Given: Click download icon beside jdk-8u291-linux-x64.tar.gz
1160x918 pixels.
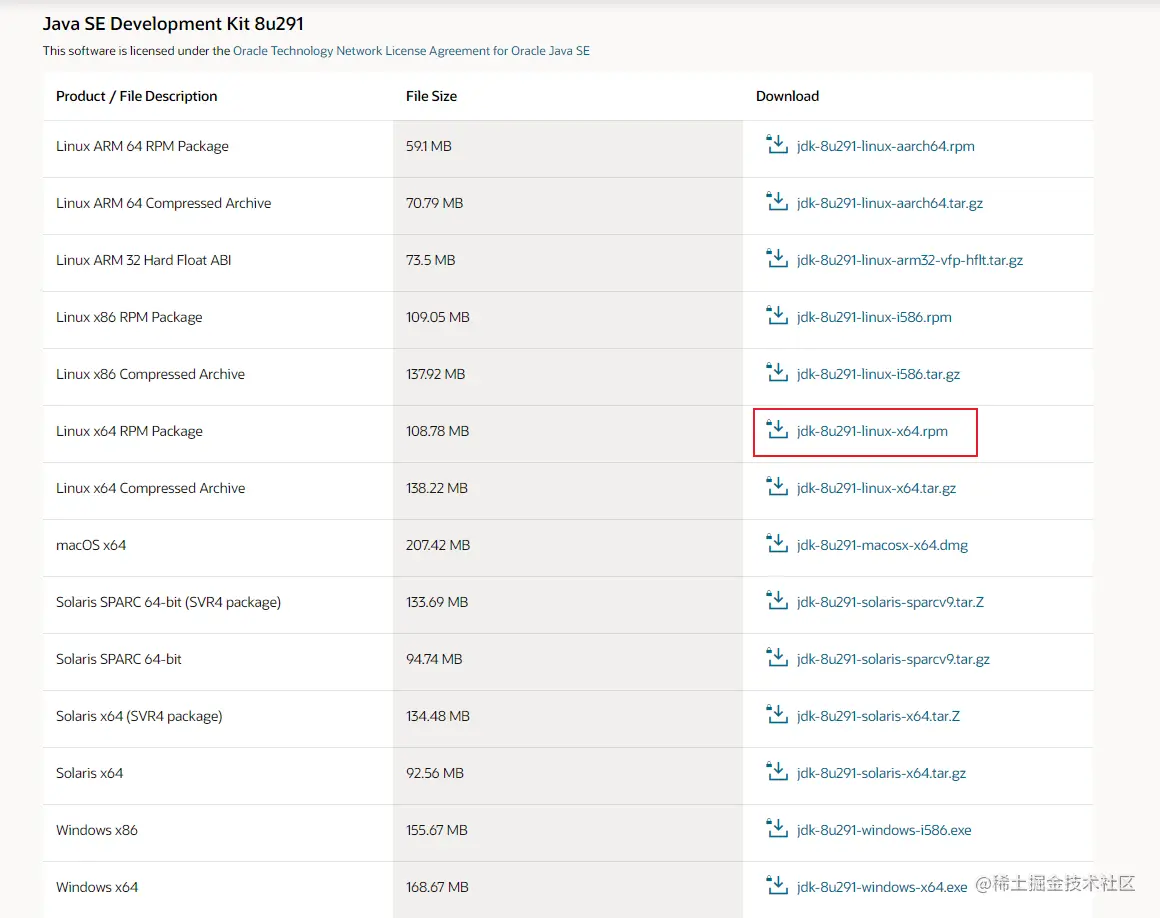Looking at the screenshot, I should point(777,485).
